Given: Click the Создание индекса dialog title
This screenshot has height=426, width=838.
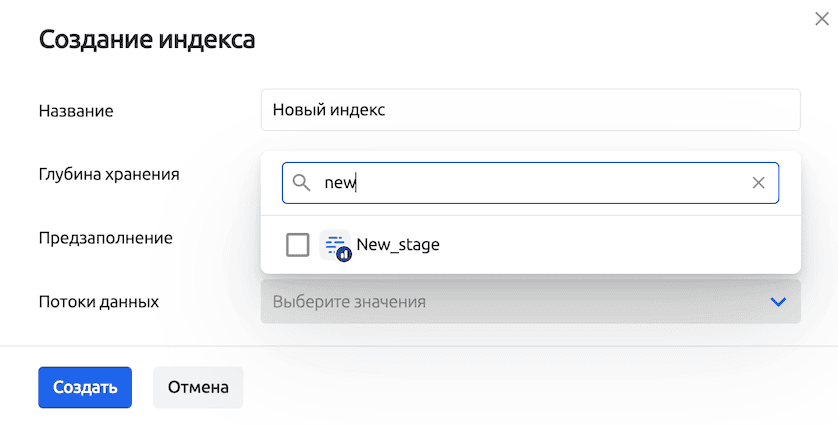Looking at the screenshot, I should (x=147, y=40).
